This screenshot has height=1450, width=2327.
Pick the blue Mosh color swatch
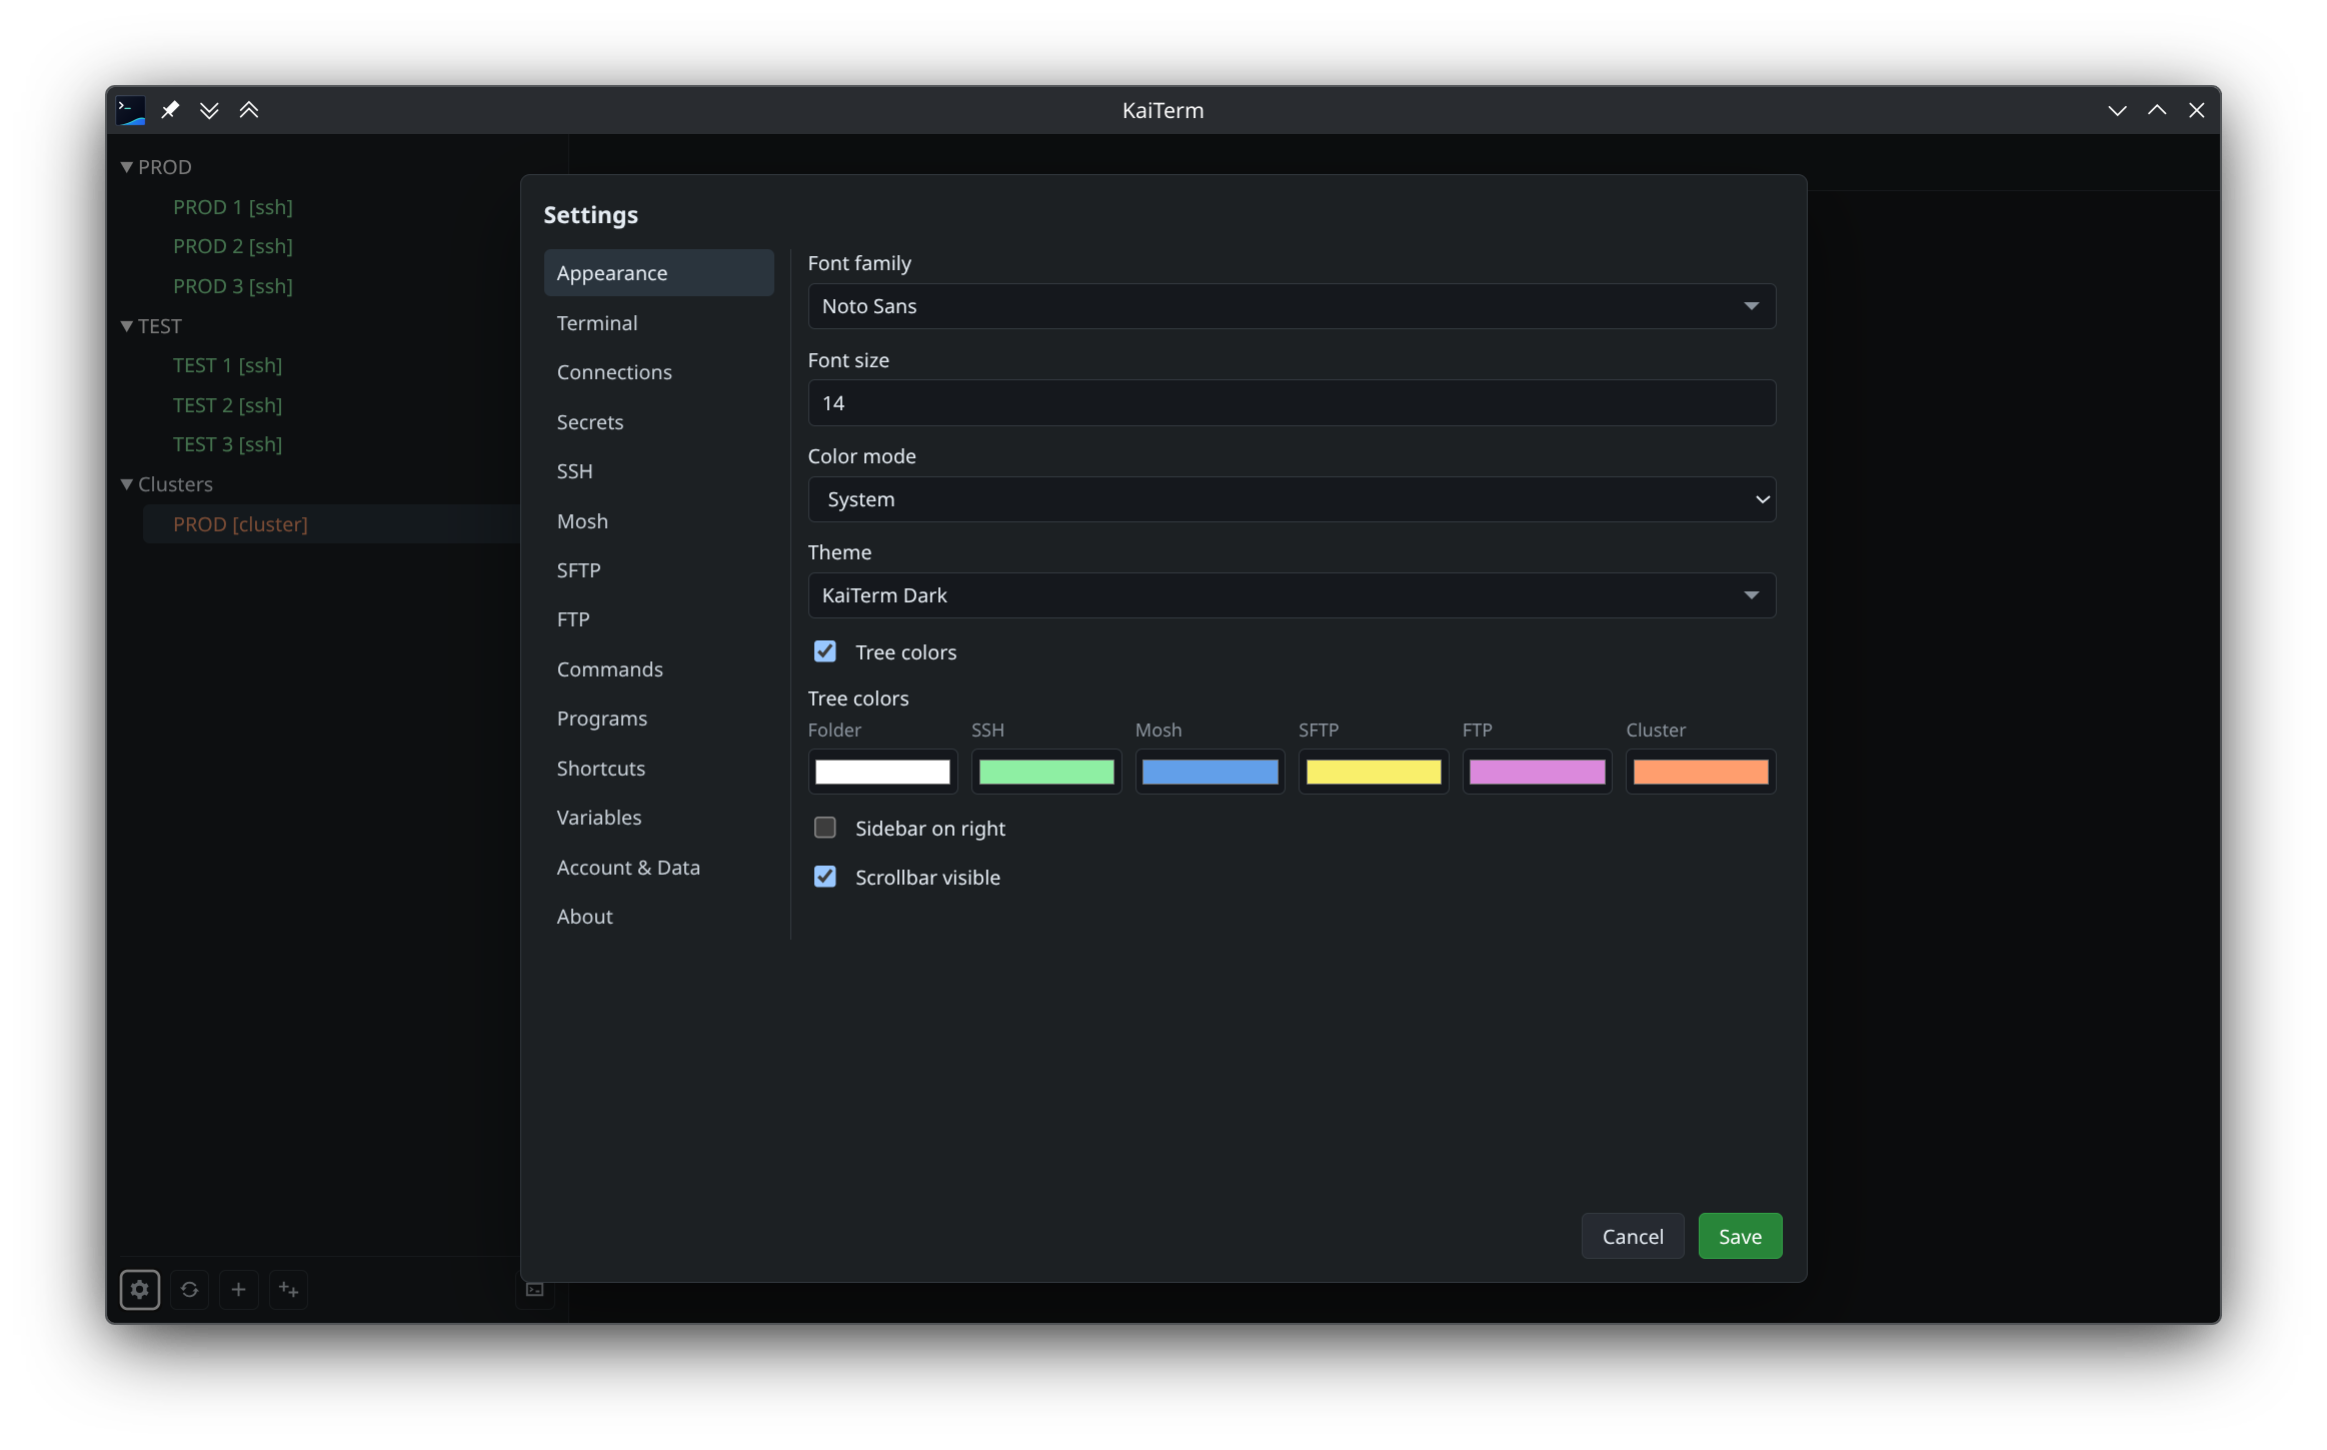click(x=1210, y=772)
